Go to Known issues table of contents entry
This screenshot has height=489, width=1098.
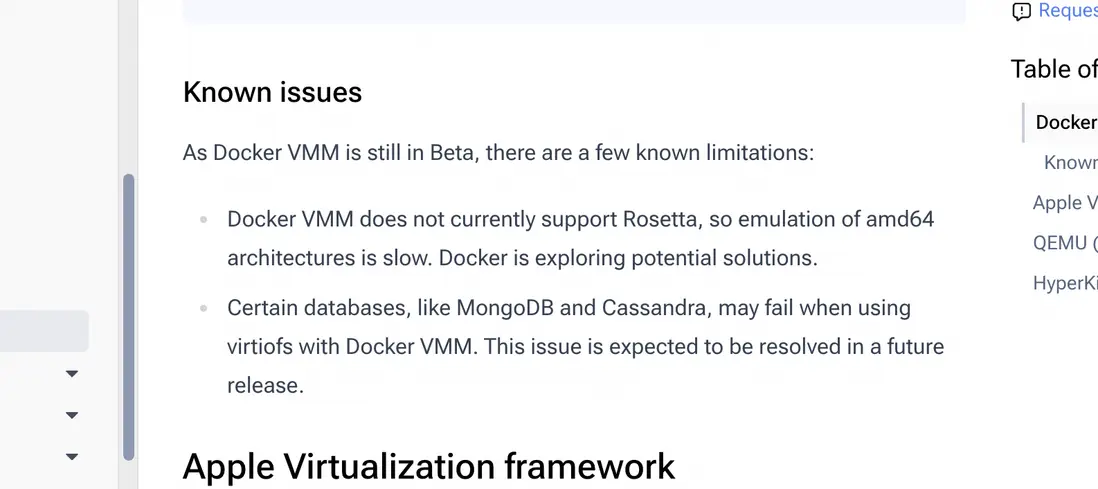point(1070,163)
